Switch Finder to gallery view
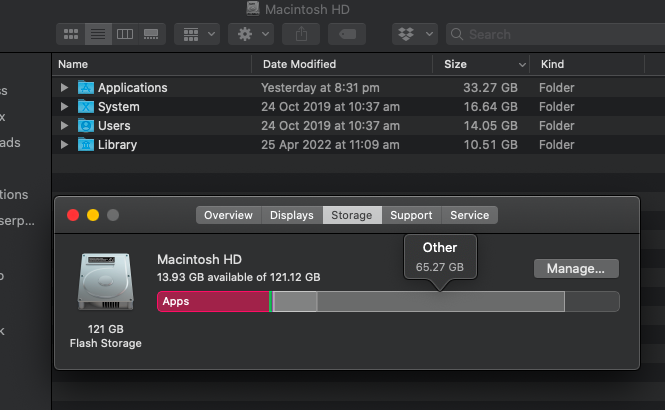 pyautogui.click(x=151, y=34)
